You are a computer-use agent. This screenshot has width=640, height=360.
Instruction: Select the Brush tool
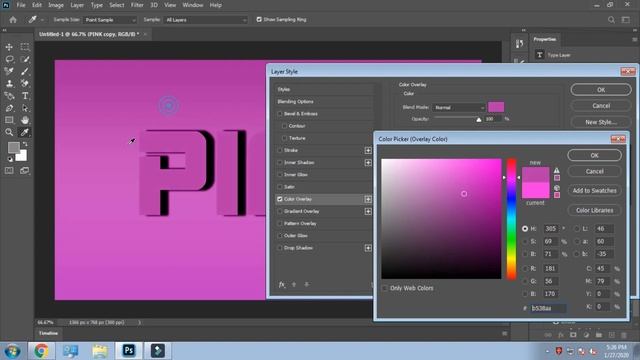(x=25, y=71)
